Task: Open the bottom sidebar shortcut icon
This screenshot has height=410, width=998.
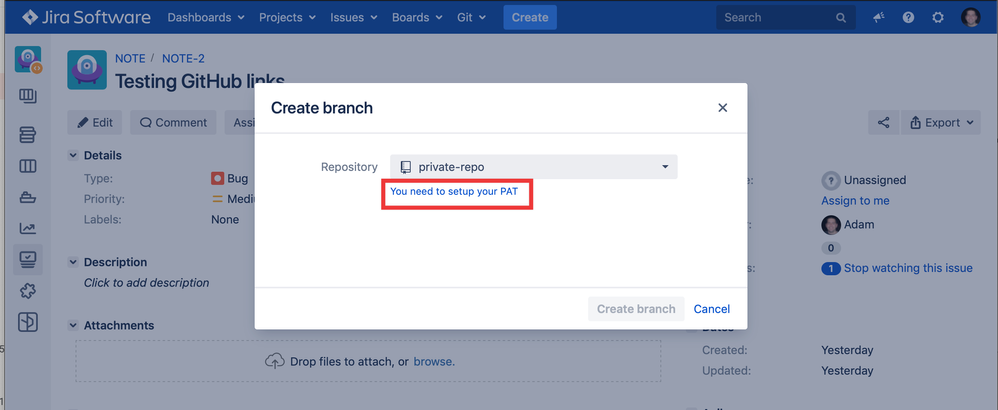Action: click(27, 323)
